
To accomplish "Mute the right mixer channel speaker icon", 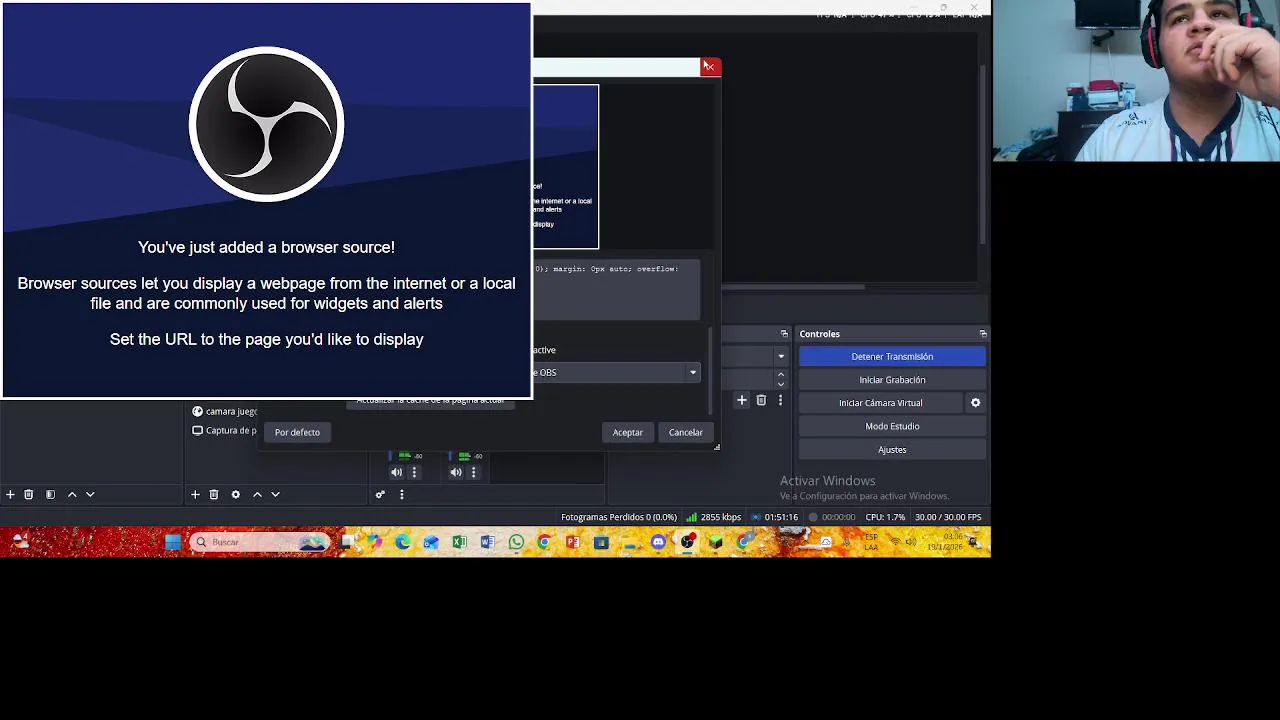I will [x=455, y=472].
